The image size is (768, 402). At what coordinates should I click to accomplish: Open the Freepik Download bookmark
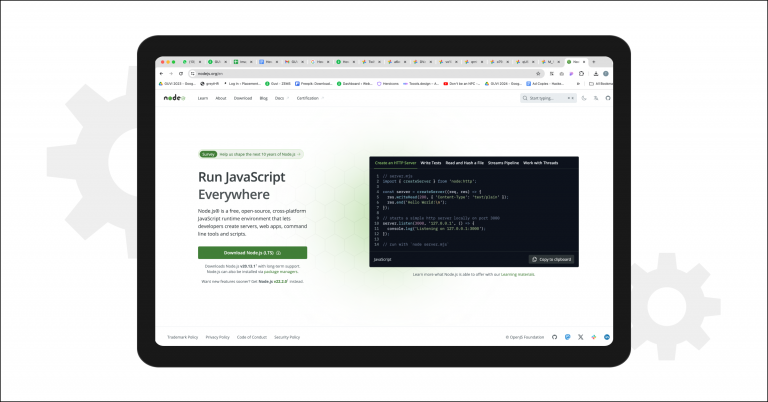313,84
